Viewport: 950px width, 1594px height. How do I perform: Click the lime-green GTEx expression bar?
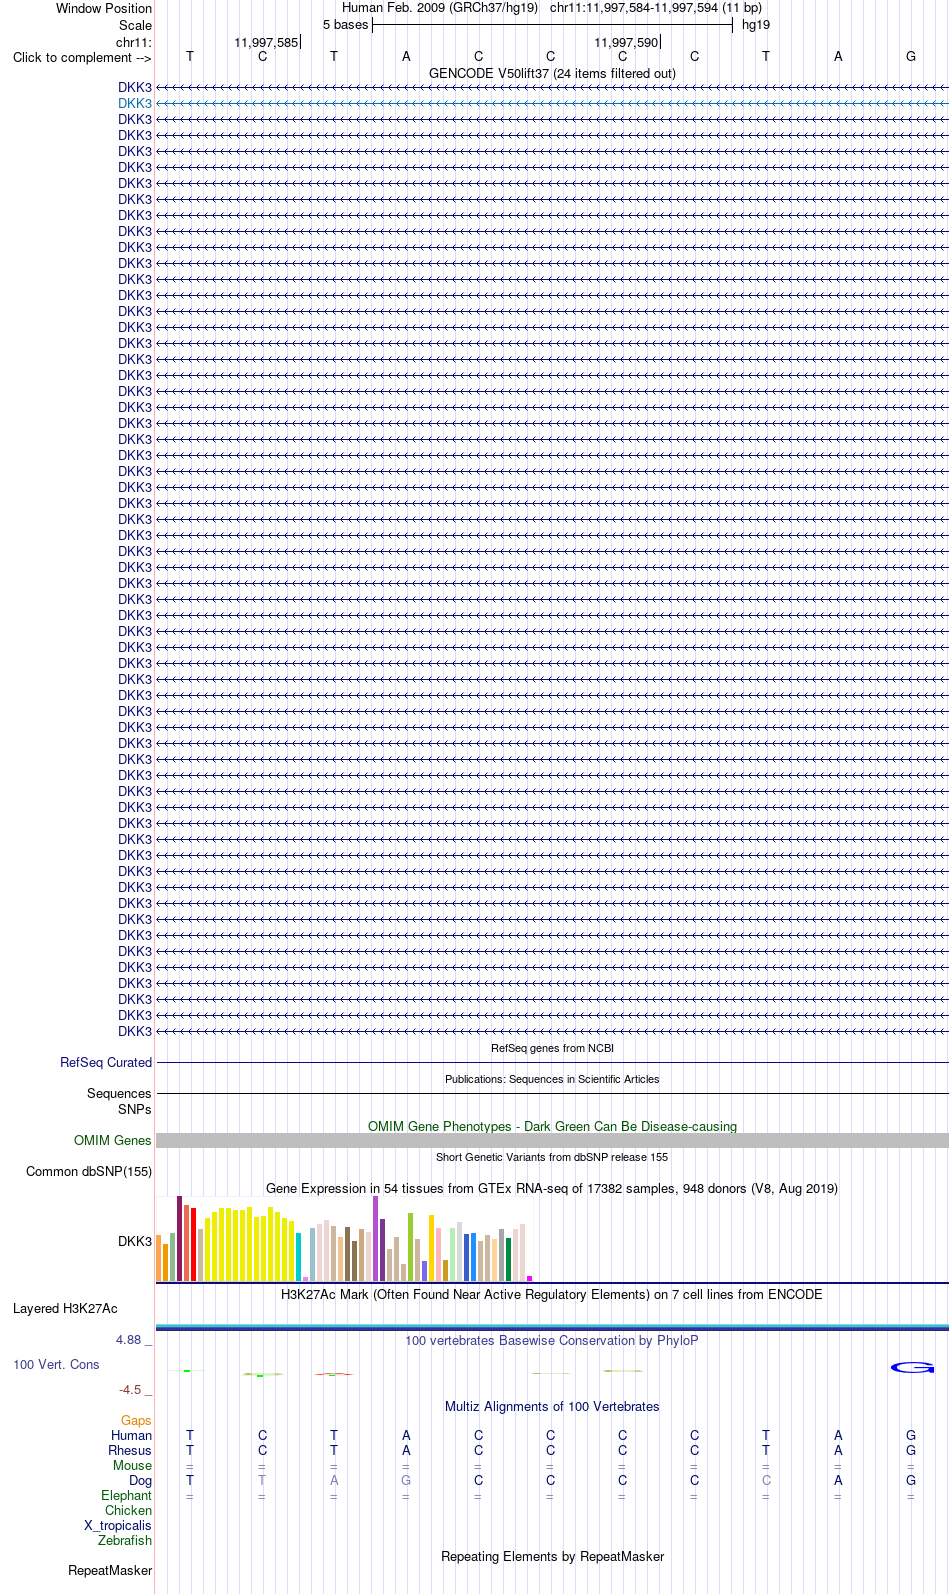click(411, 1247)
